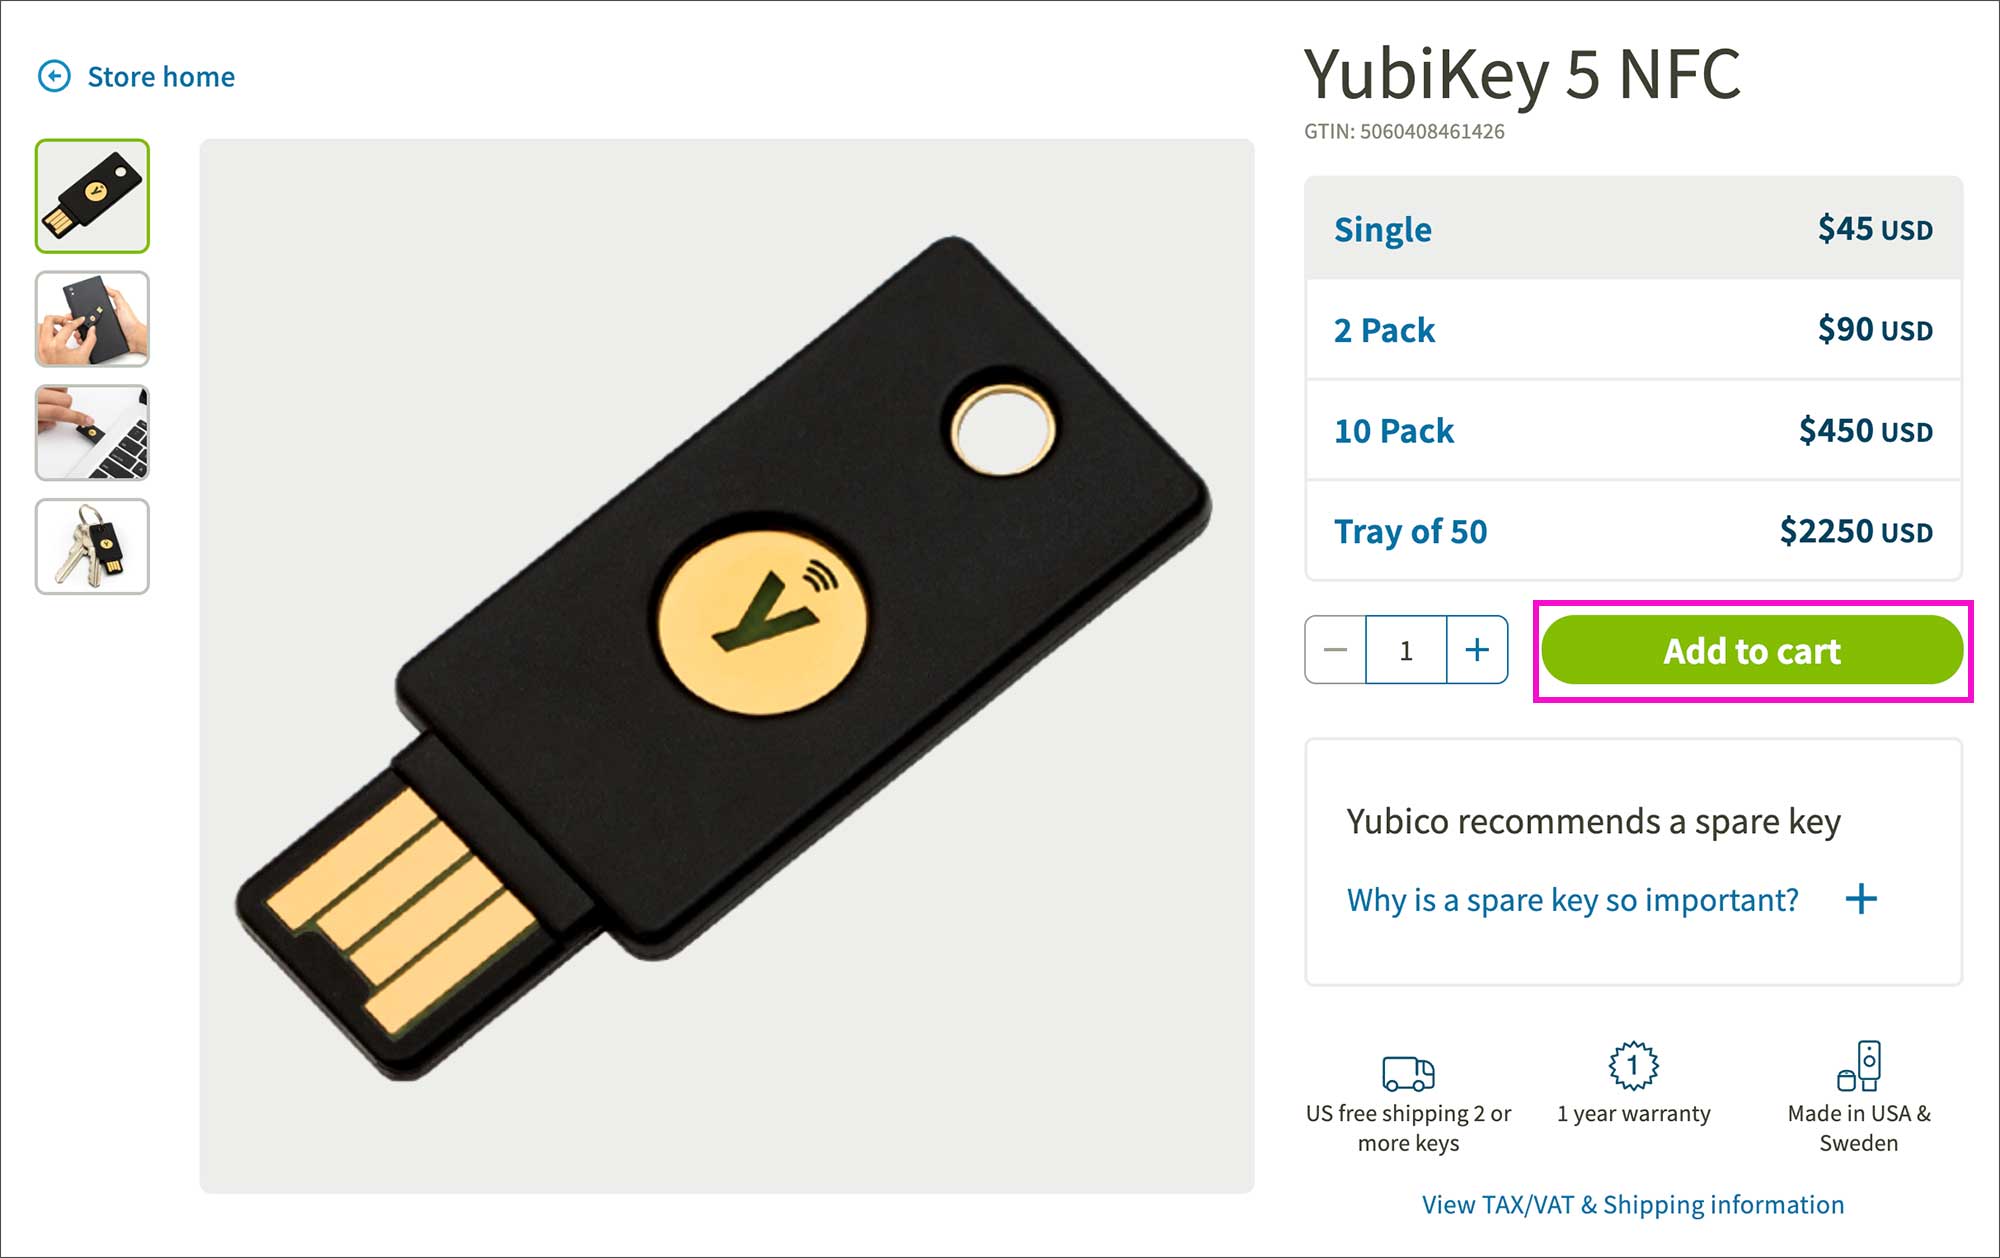
Task: Select the Single $45 USD option
Action: coord(1633,229)
